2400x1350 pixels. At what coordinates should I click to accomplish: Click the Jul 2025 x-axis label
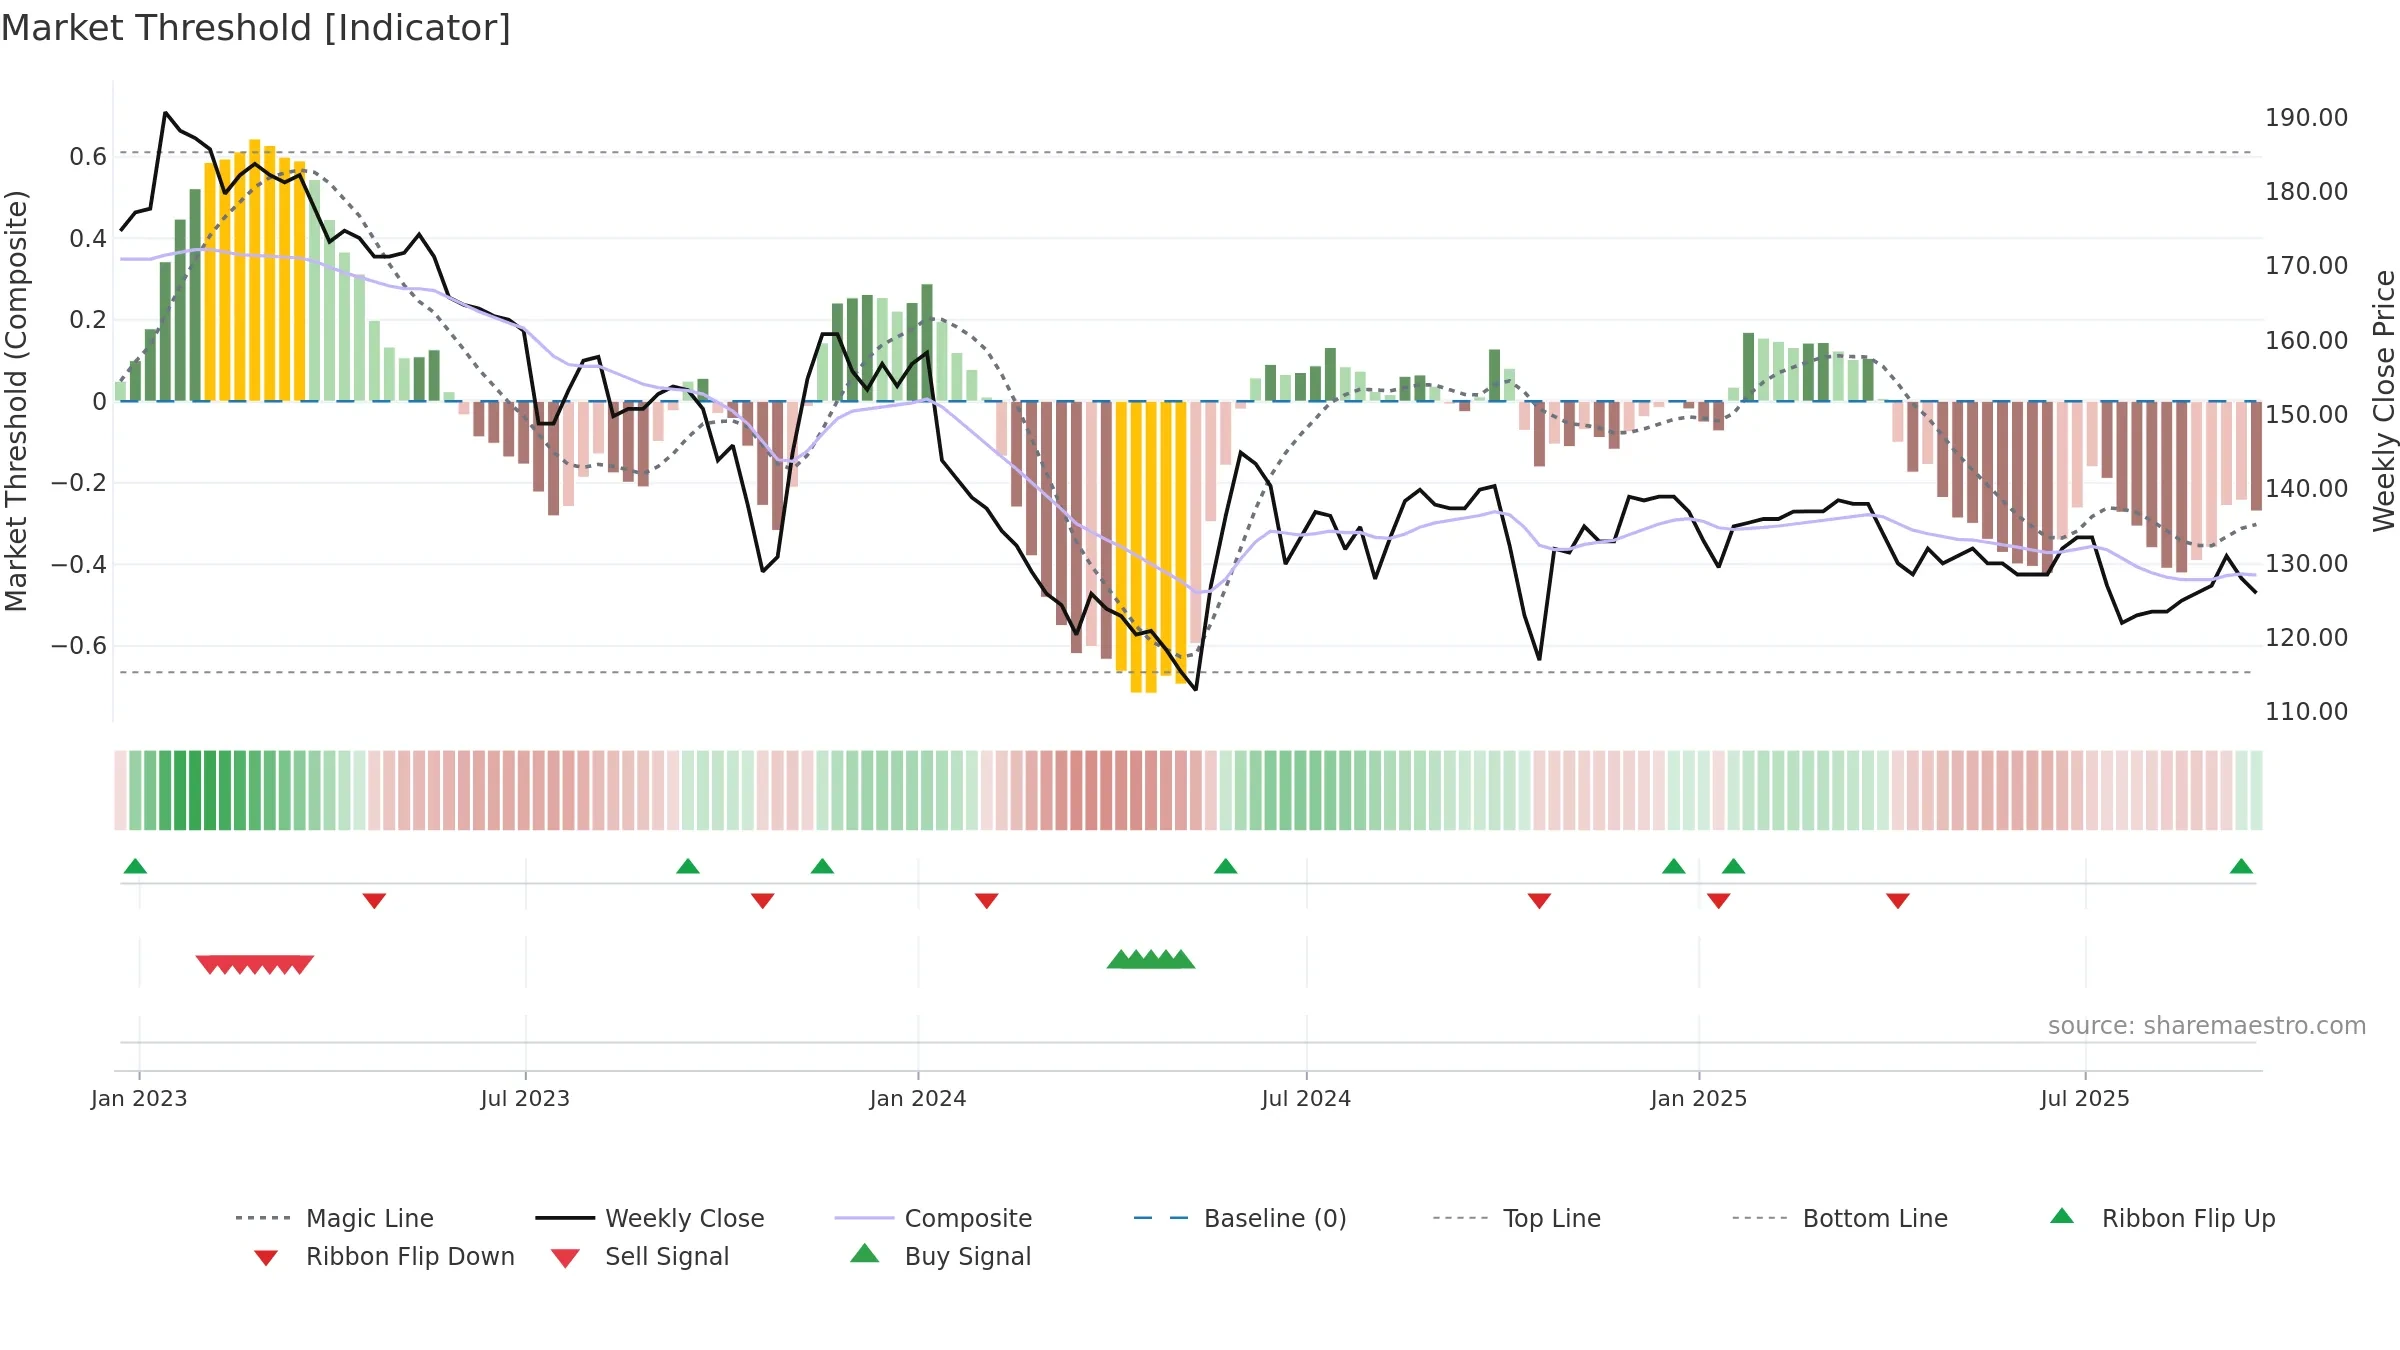pyautogui.click(x=2085, y=1098)
